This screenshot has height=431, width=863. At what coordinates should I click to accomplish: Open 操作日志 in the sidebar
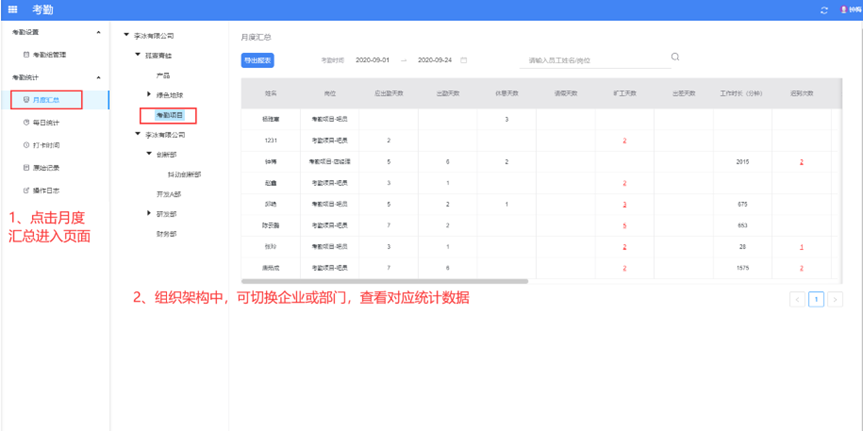[46, 189]
